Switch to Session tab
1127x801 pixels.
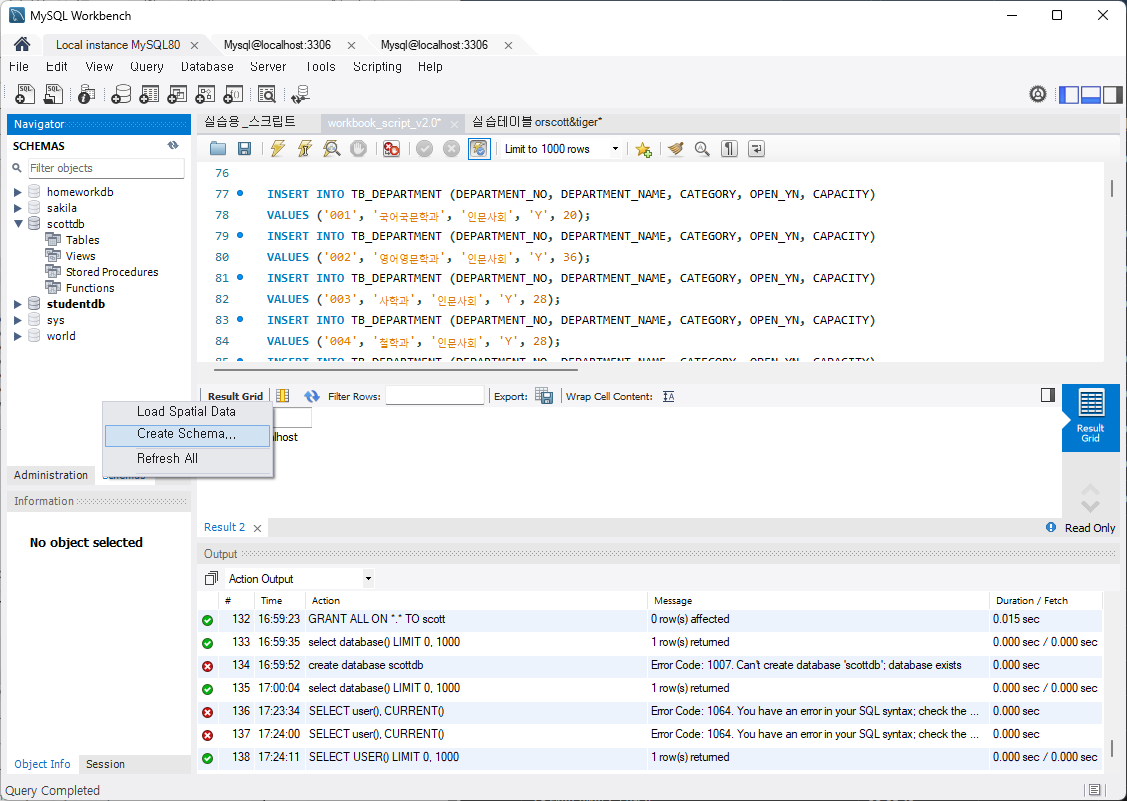105,764
